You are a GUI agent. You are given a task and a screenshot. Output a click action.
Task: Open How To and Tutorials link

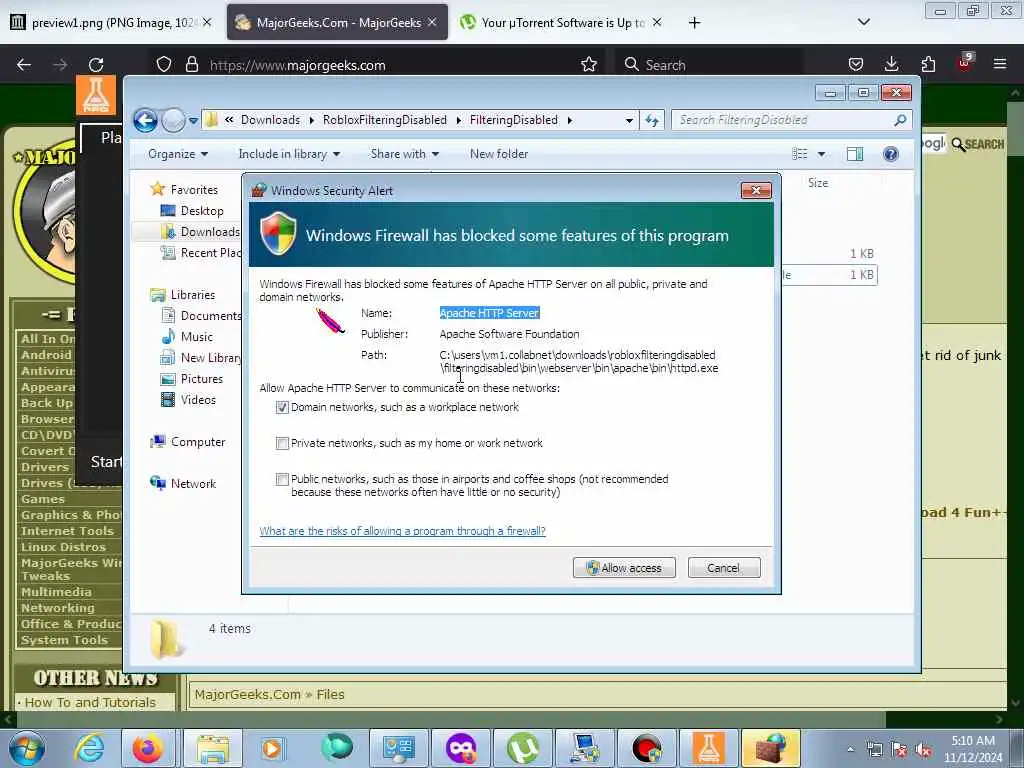(90, 703)
